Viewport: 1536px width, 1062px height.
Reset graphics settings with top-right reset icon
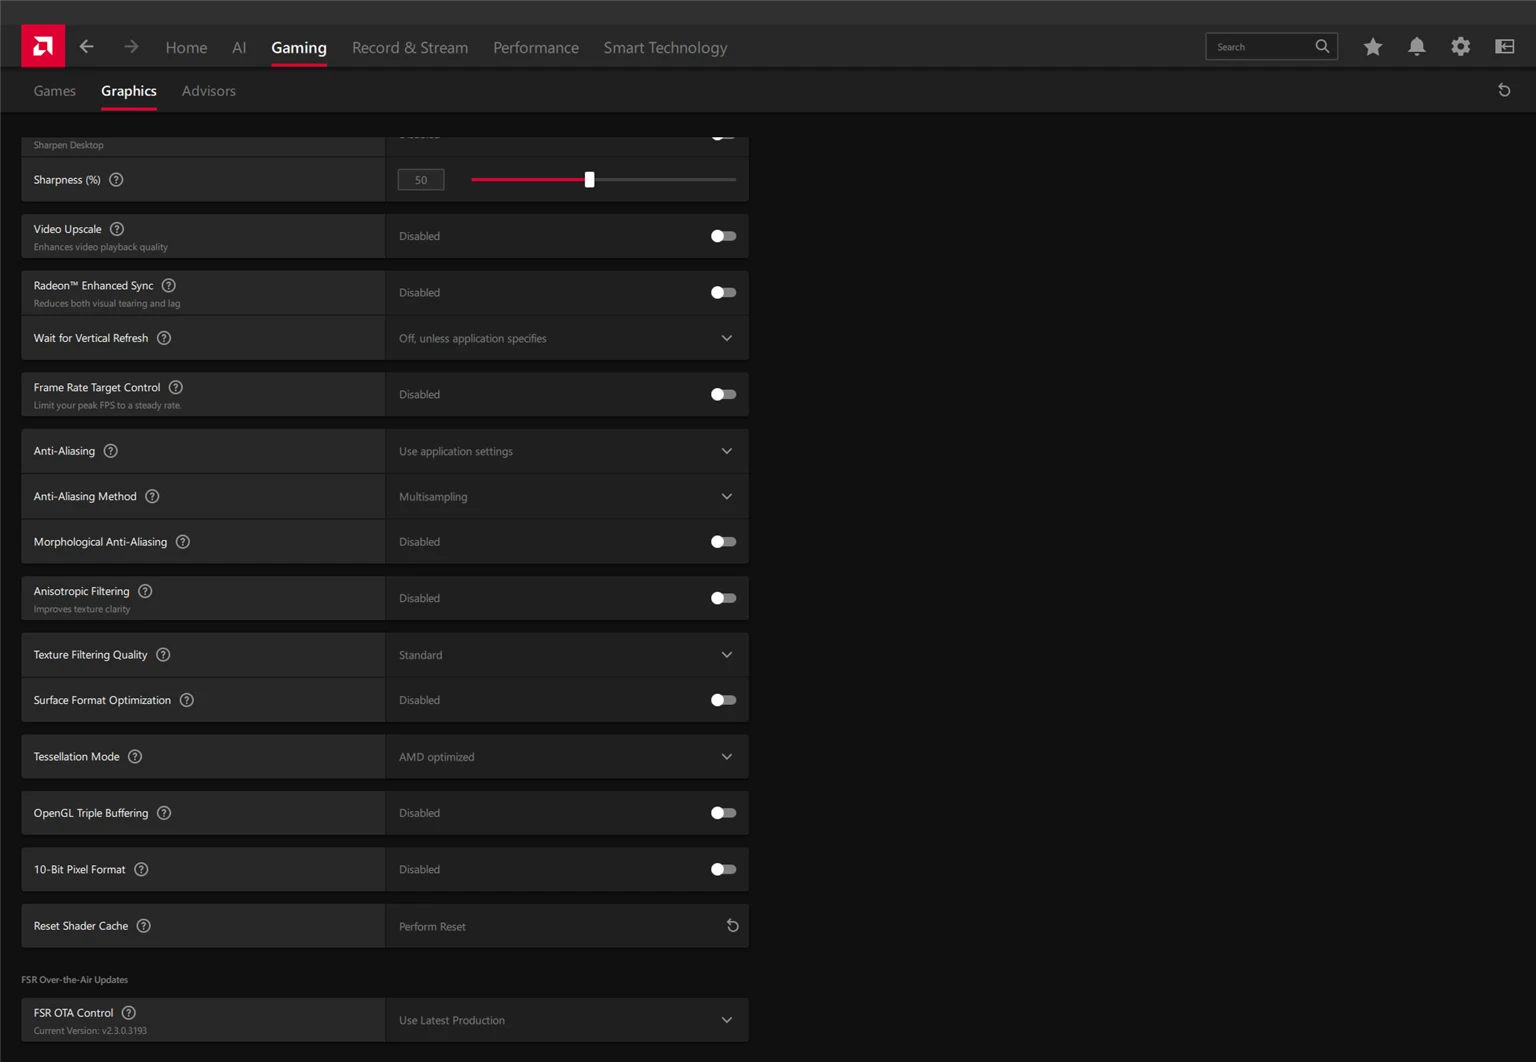click(x=1504, y=90)
